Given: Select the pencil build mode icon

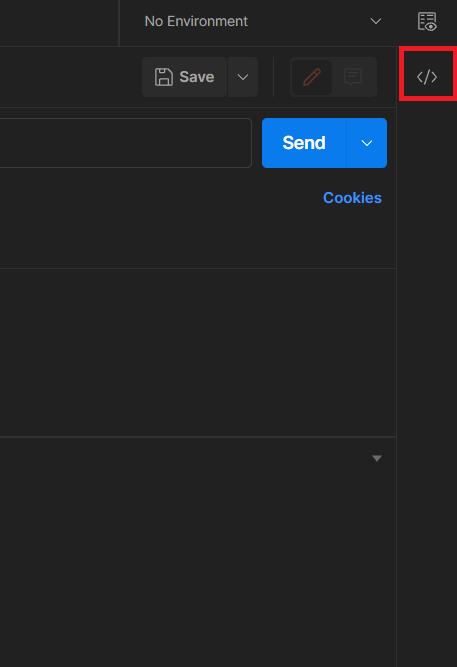Looking at the screenshot, I should (311, 77).
